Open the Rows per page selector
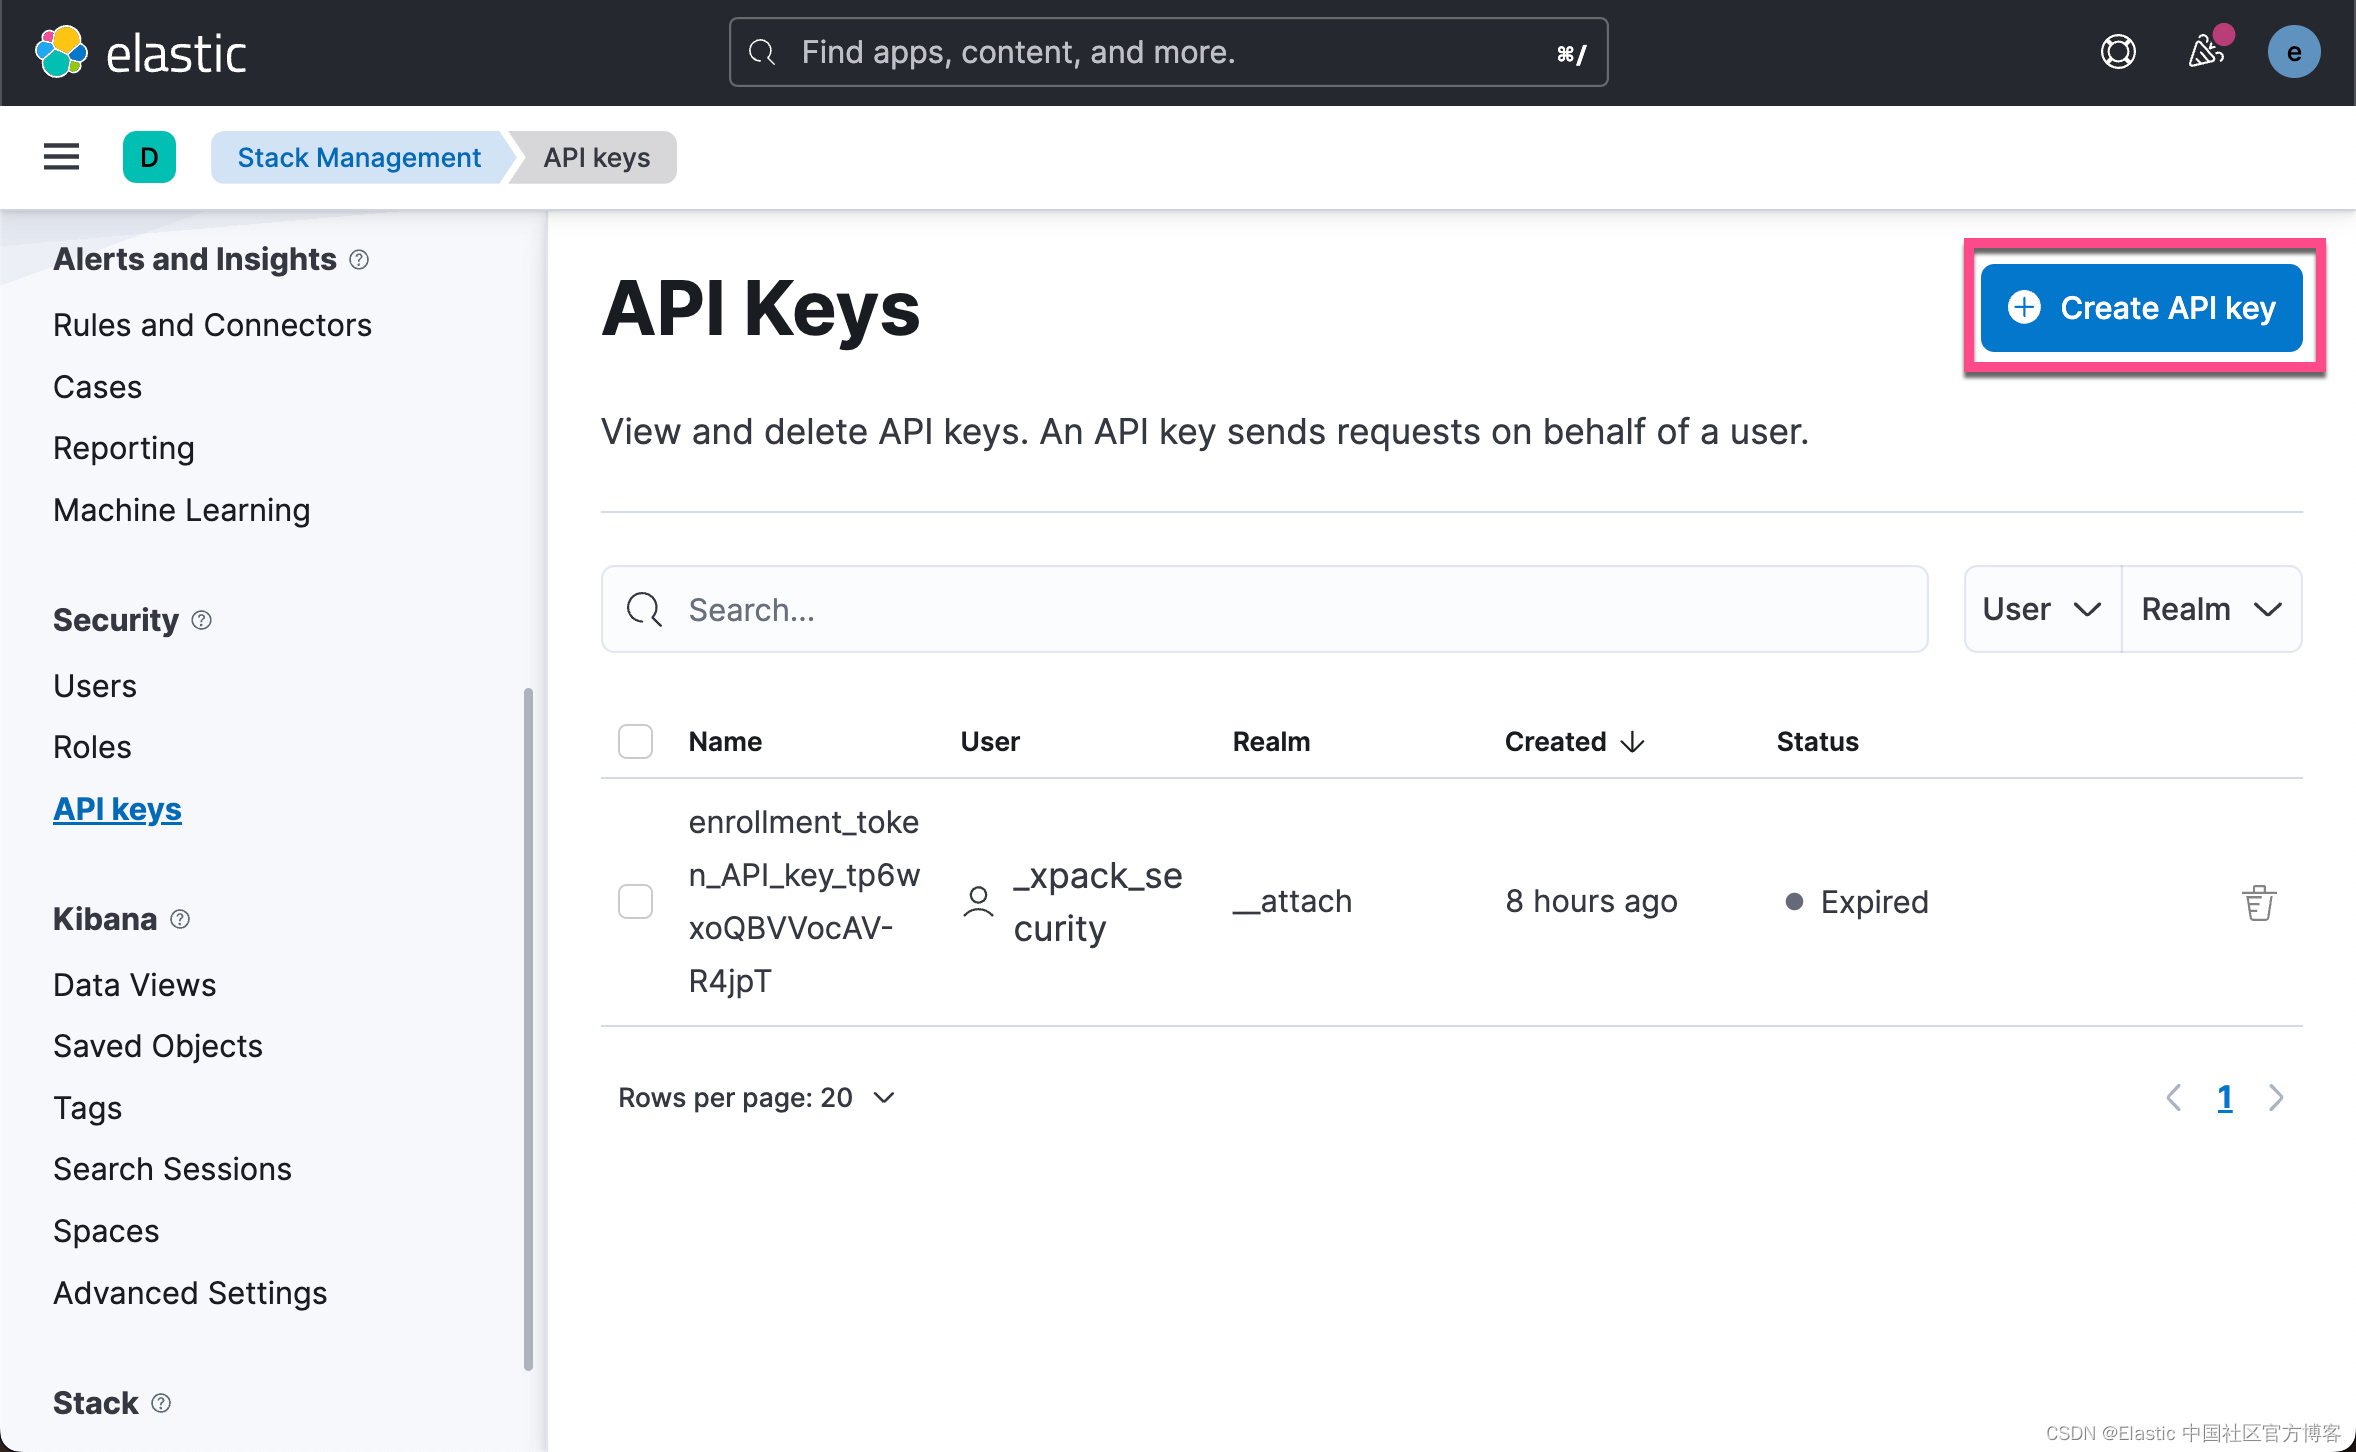 coord(756,1098)
